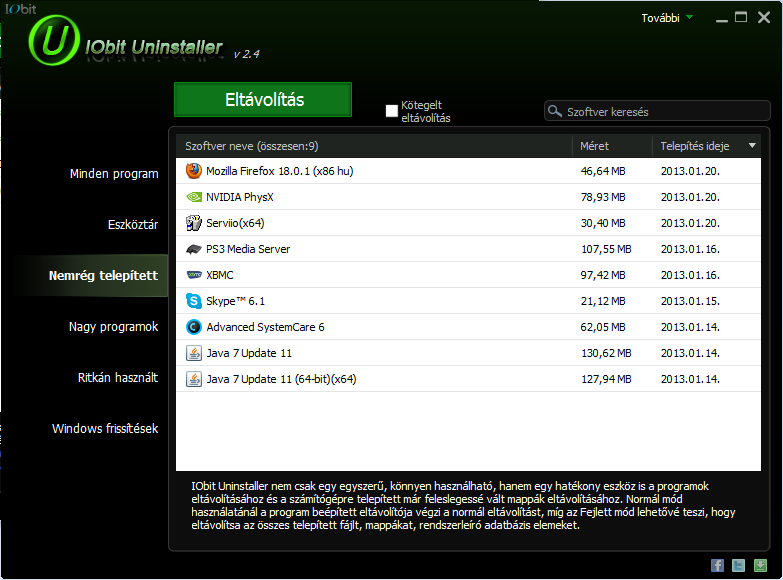
Task: Click the 127,94 MB size cell
Action: coord(606,379)
